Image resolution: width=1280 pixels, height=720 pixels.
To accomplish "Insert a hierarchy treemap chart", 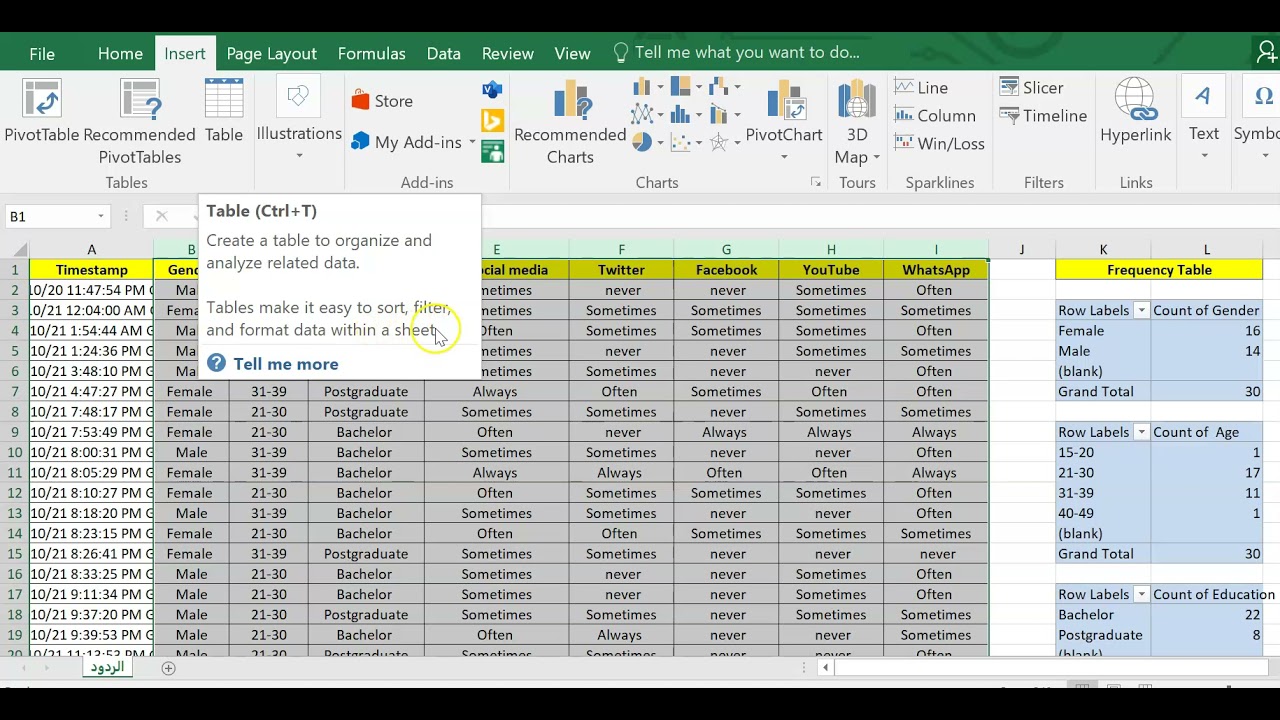I will click(681, 88).
